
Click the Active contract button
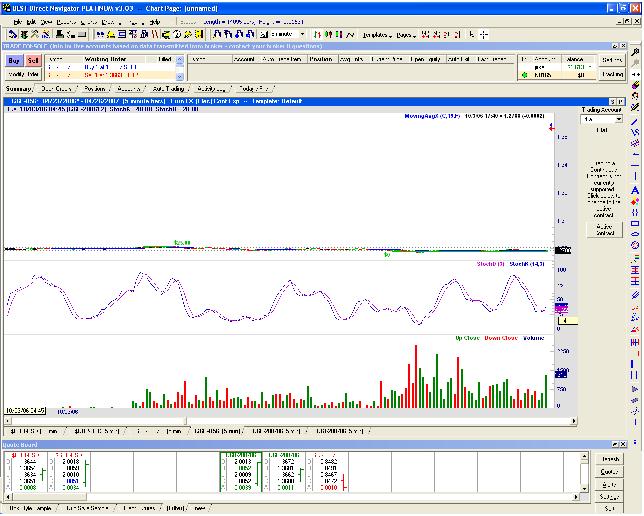click(603, 229)
